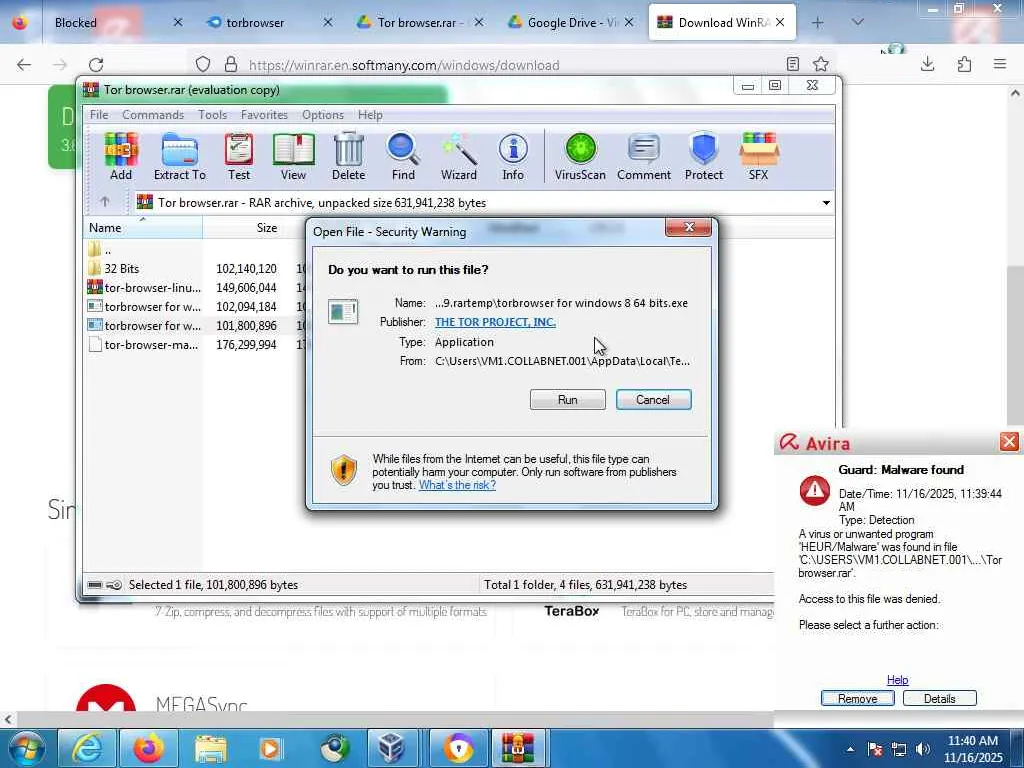Open the Help link in Avira alert

(897, 680)
